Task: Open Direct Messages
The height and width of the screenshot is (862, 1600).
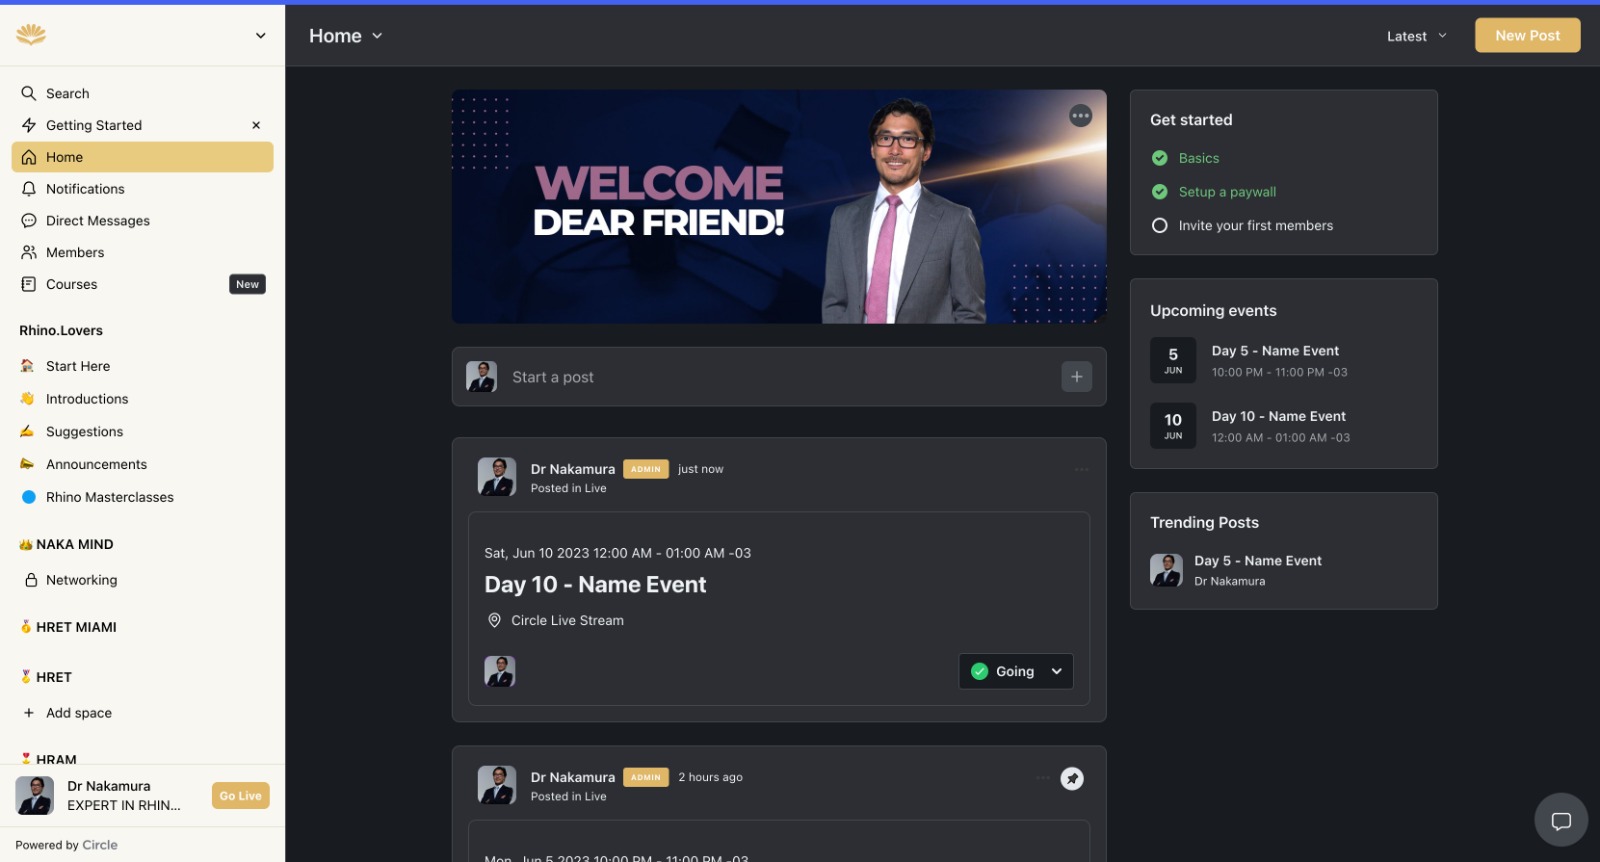Action: [142, 221]
